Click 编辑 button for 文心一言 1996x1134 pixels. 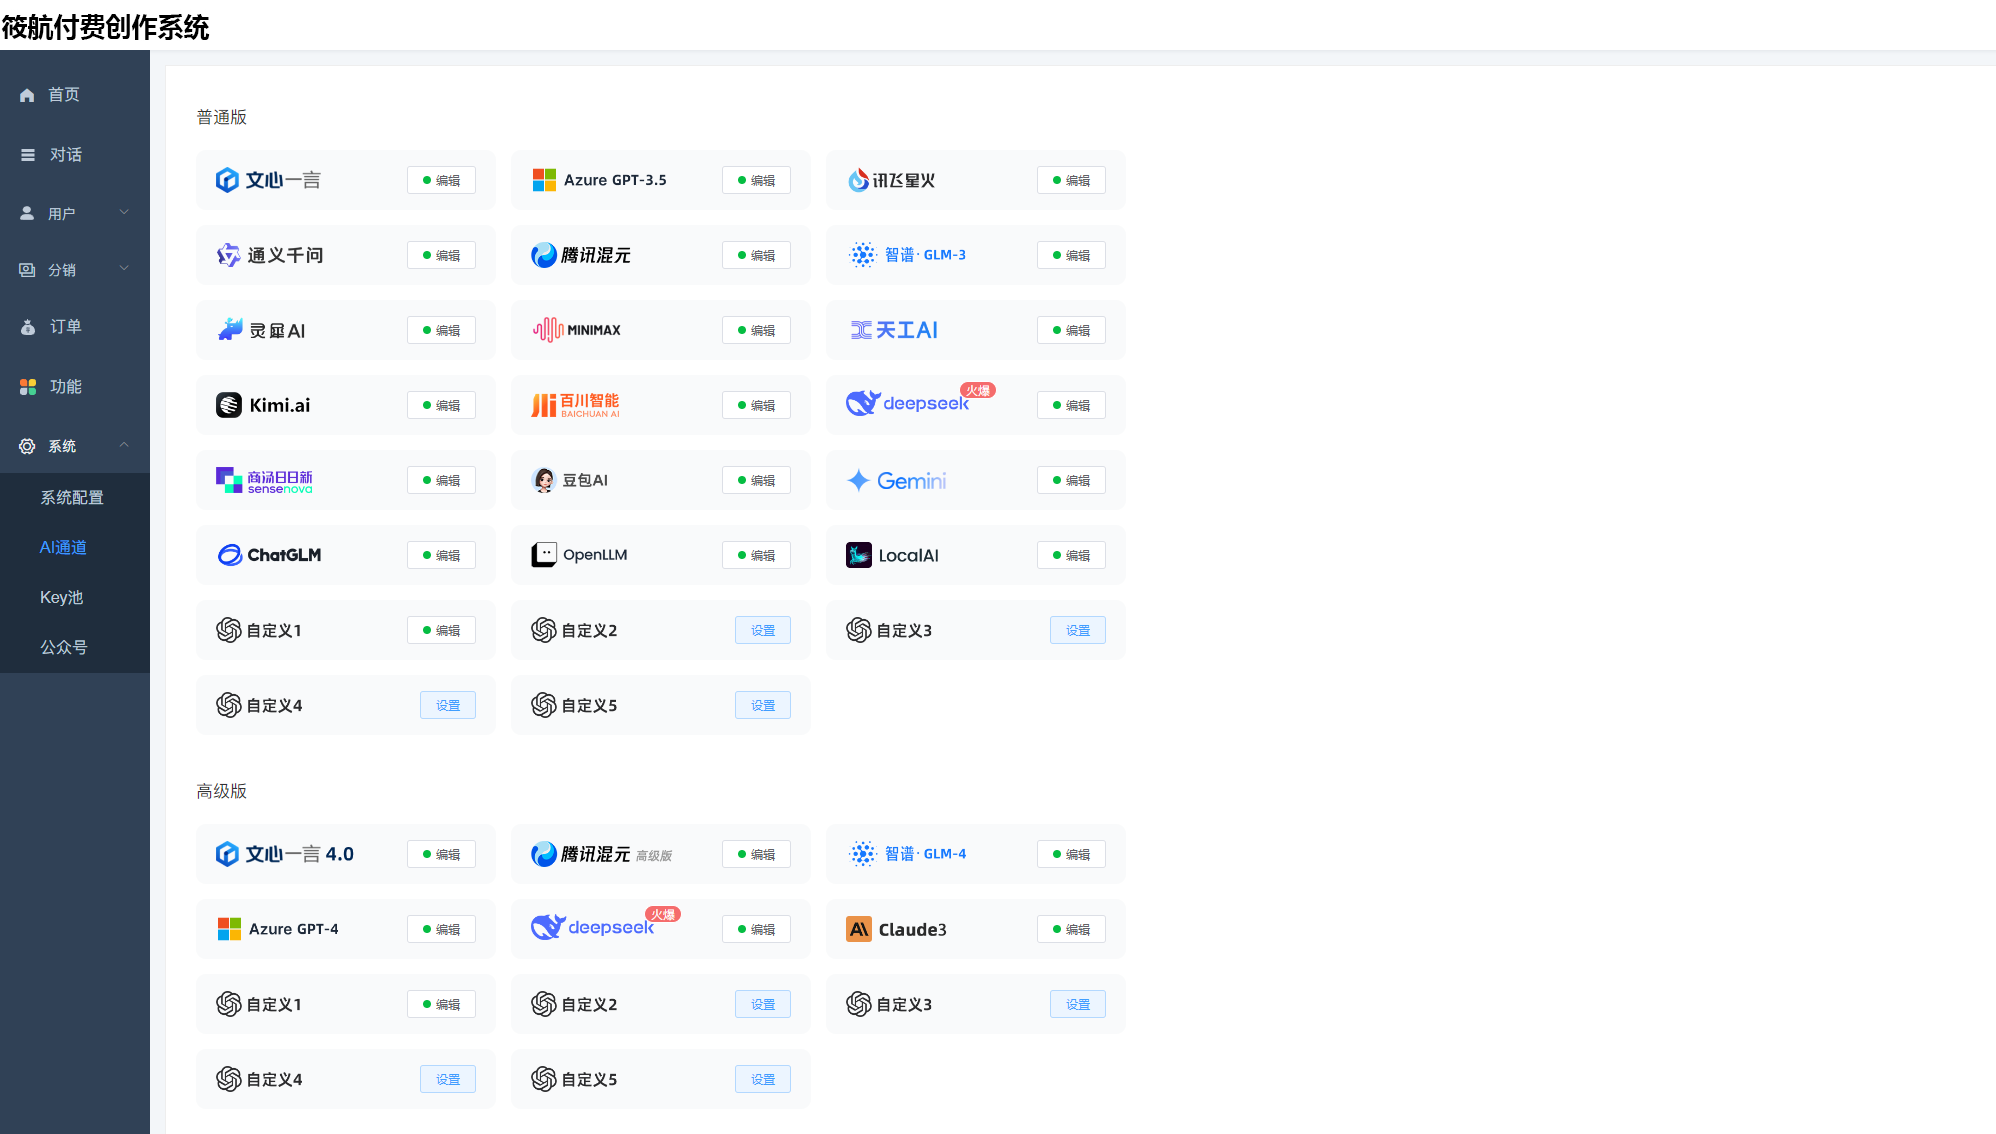point(441,181)
